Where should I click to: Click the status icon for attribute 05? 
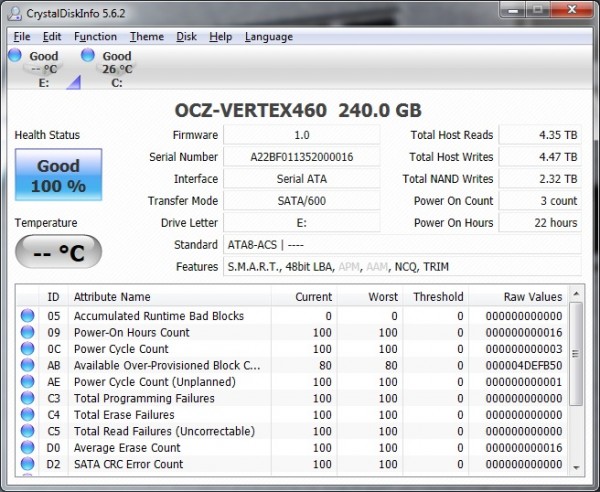coord(27,316)
